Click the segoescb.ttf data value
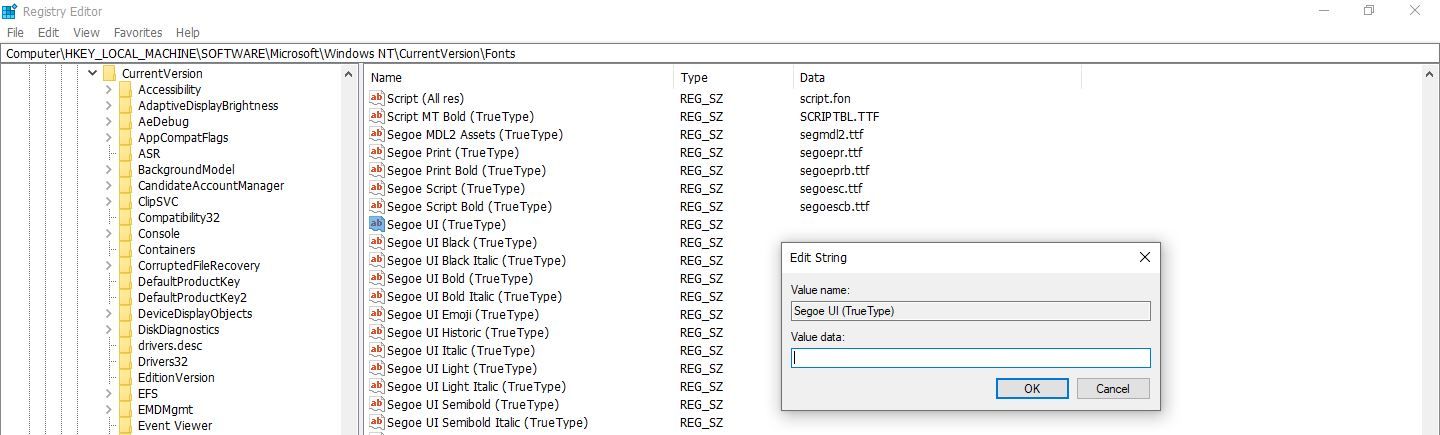Viewport: 1440px width, 435px height. 834,206
